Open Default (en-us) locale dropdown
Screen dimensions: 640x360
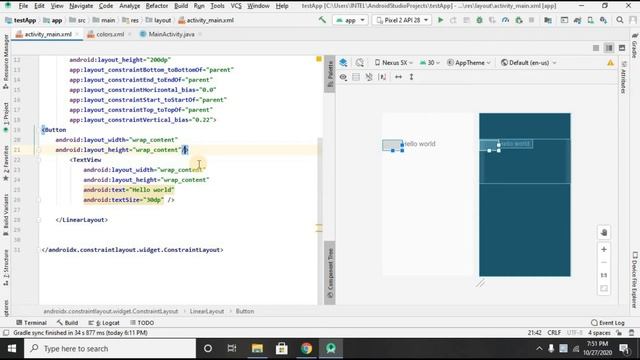coord(529,62)
